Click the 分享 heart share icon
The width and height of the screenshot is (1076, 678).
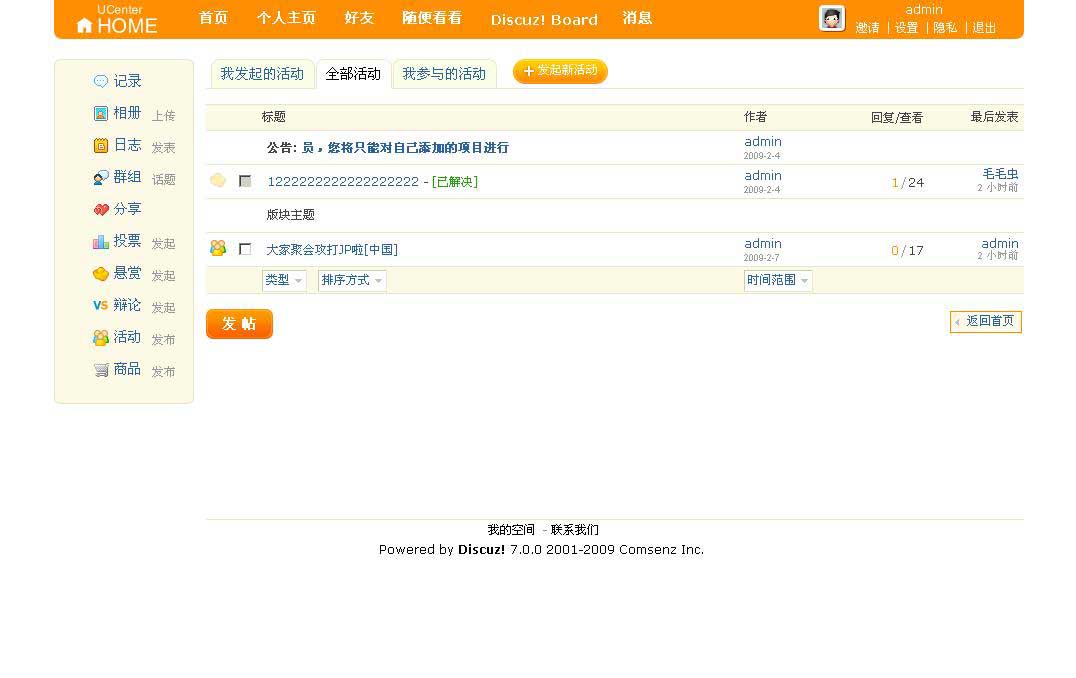[100, 209]
